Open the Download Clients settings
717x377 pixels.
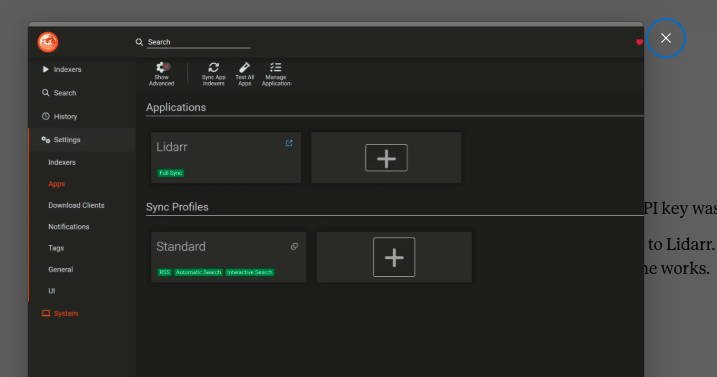(76, 205)
